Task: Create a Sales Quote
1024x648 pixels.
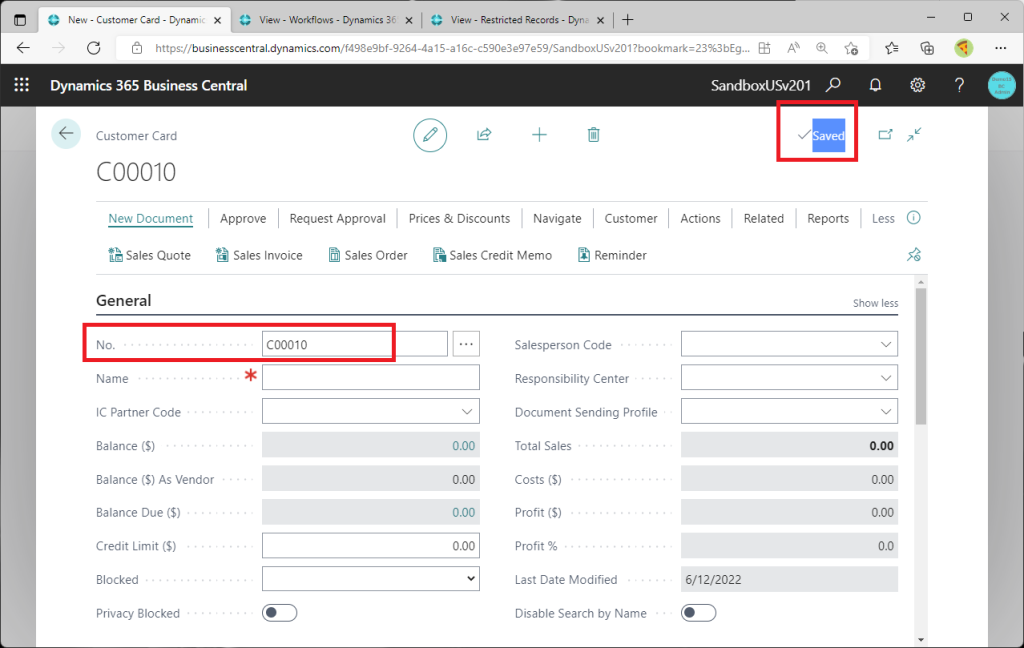Action: 150,255
